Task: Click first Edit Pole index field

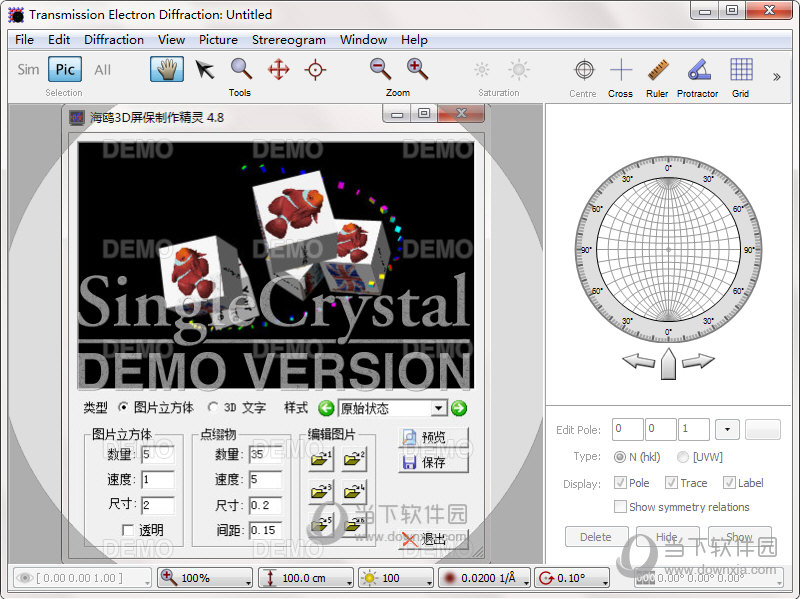Action: point(627,429)
